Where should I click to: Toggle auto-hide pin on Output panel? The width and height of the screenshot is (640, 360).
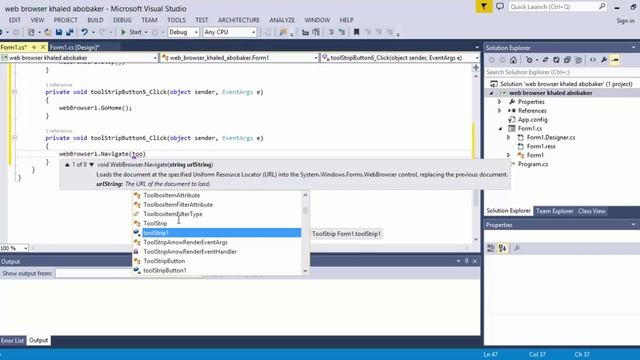coord(467,261)
